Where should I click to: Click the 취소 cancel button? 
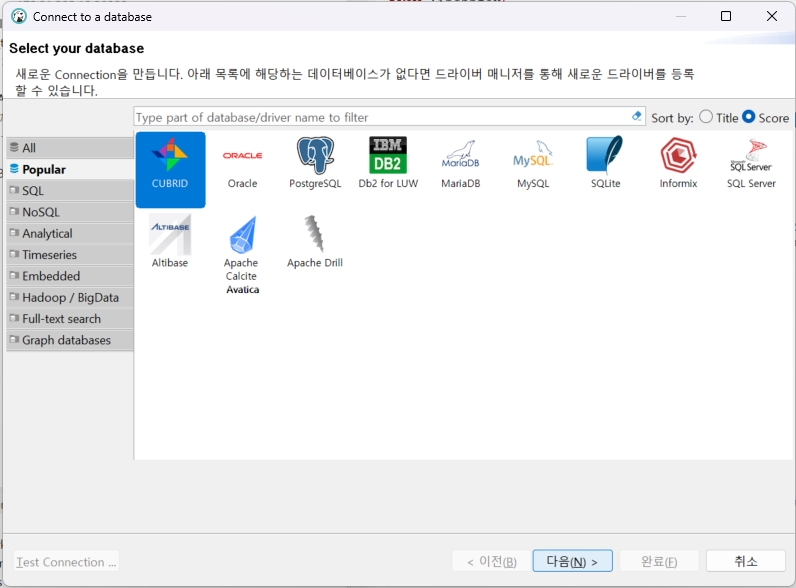pyautogui.click(x=745, y=561)
